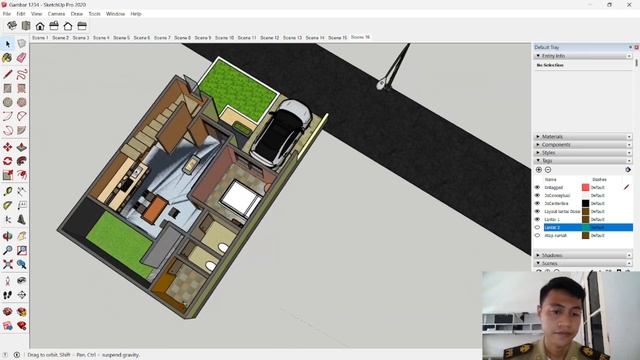Show the highlighted Lantai 2 tag
This screenshot has width=640, height=360.
(x=537, y=227)
